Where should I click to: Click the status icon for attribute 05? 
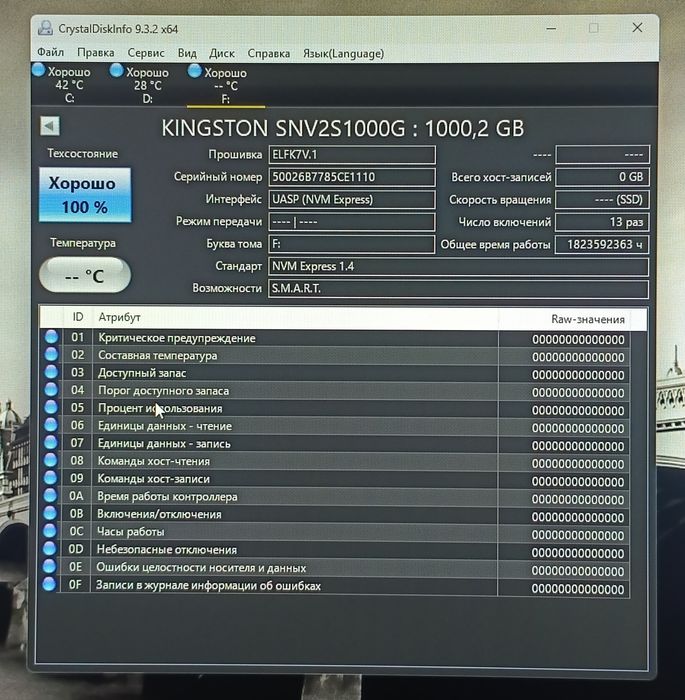(x=51, y=407)
